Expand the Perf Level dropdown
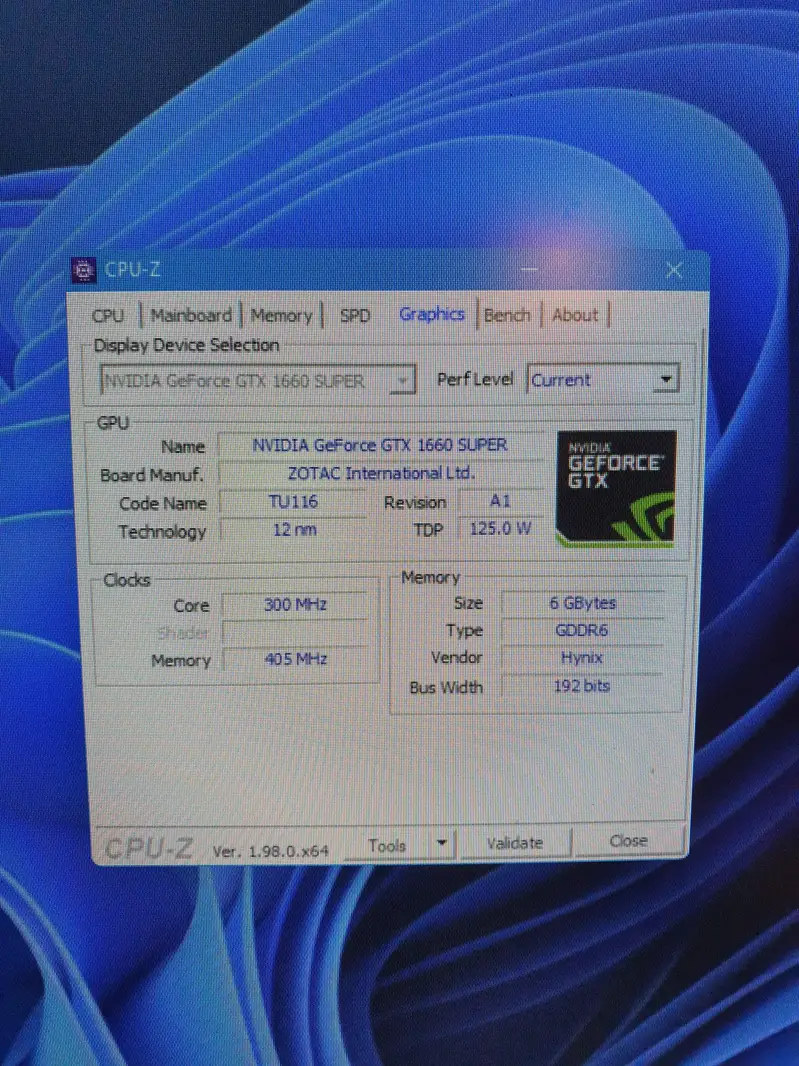 pyautogui.click(x=665, y=380)
